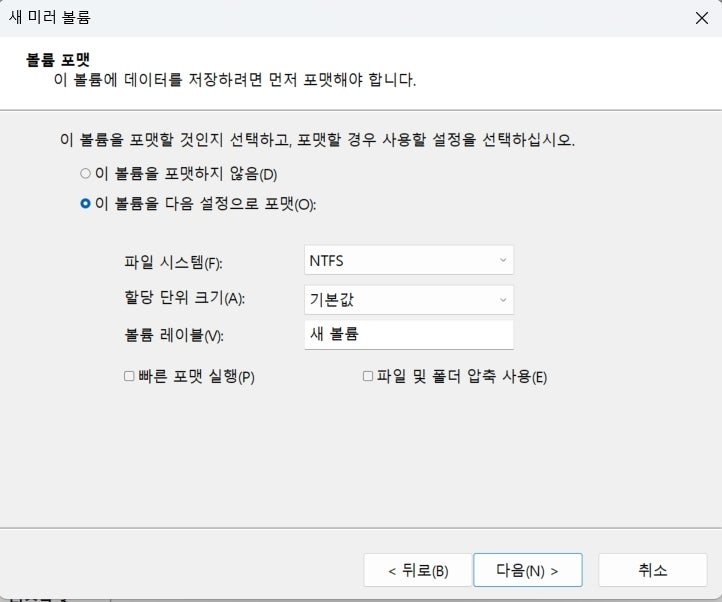Image resolution: width=722 pixels, height=602 pixels.
Task: Tick the 파일 및 폴더 압축 사용(E) checkbox
Action: tap(367, 376)
